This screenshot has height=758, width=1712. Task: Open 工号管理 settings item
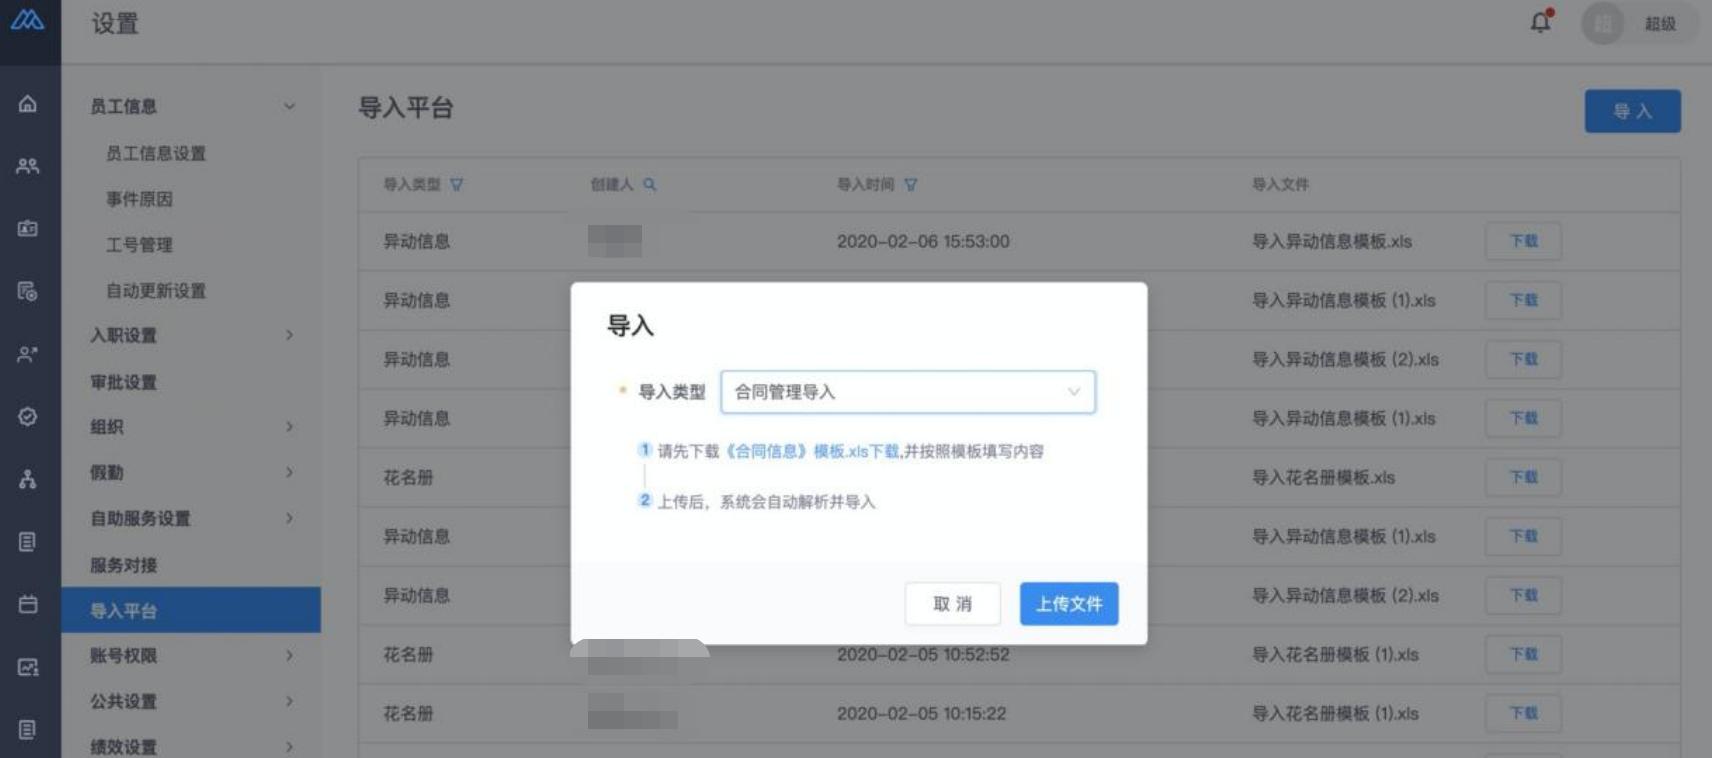[139, 245]
